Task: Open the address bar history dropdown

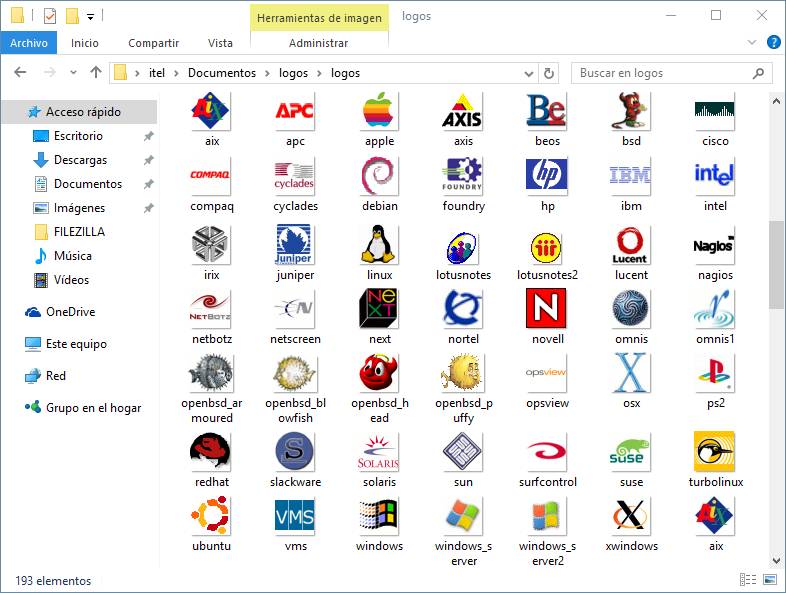Action: coord(528,74)
